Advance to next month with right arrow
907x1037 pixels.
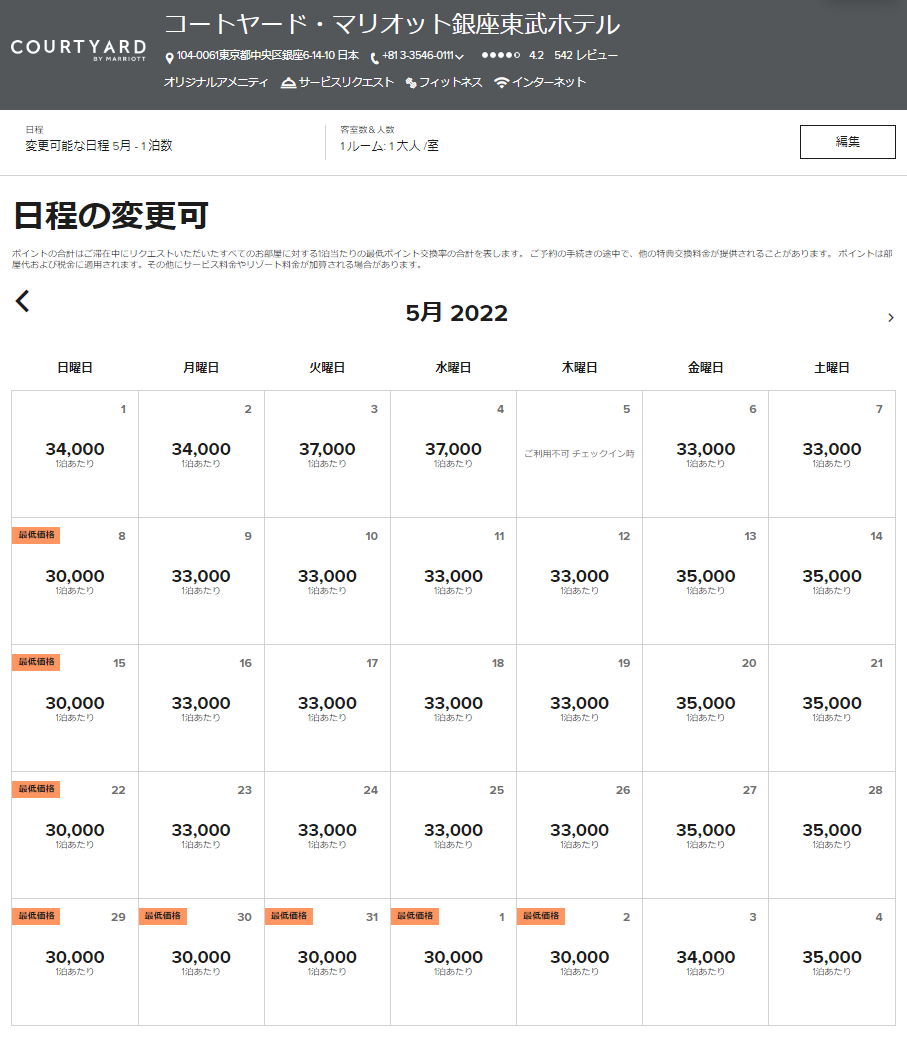(x=890, y=318)
